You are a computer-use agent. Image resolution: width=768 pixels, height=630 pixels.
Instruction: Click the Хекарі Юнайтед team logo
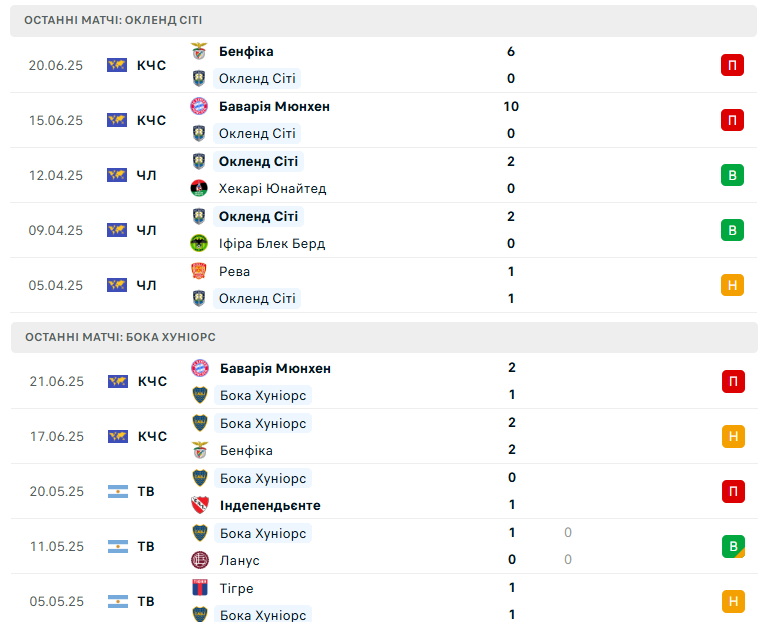point(199,188)
